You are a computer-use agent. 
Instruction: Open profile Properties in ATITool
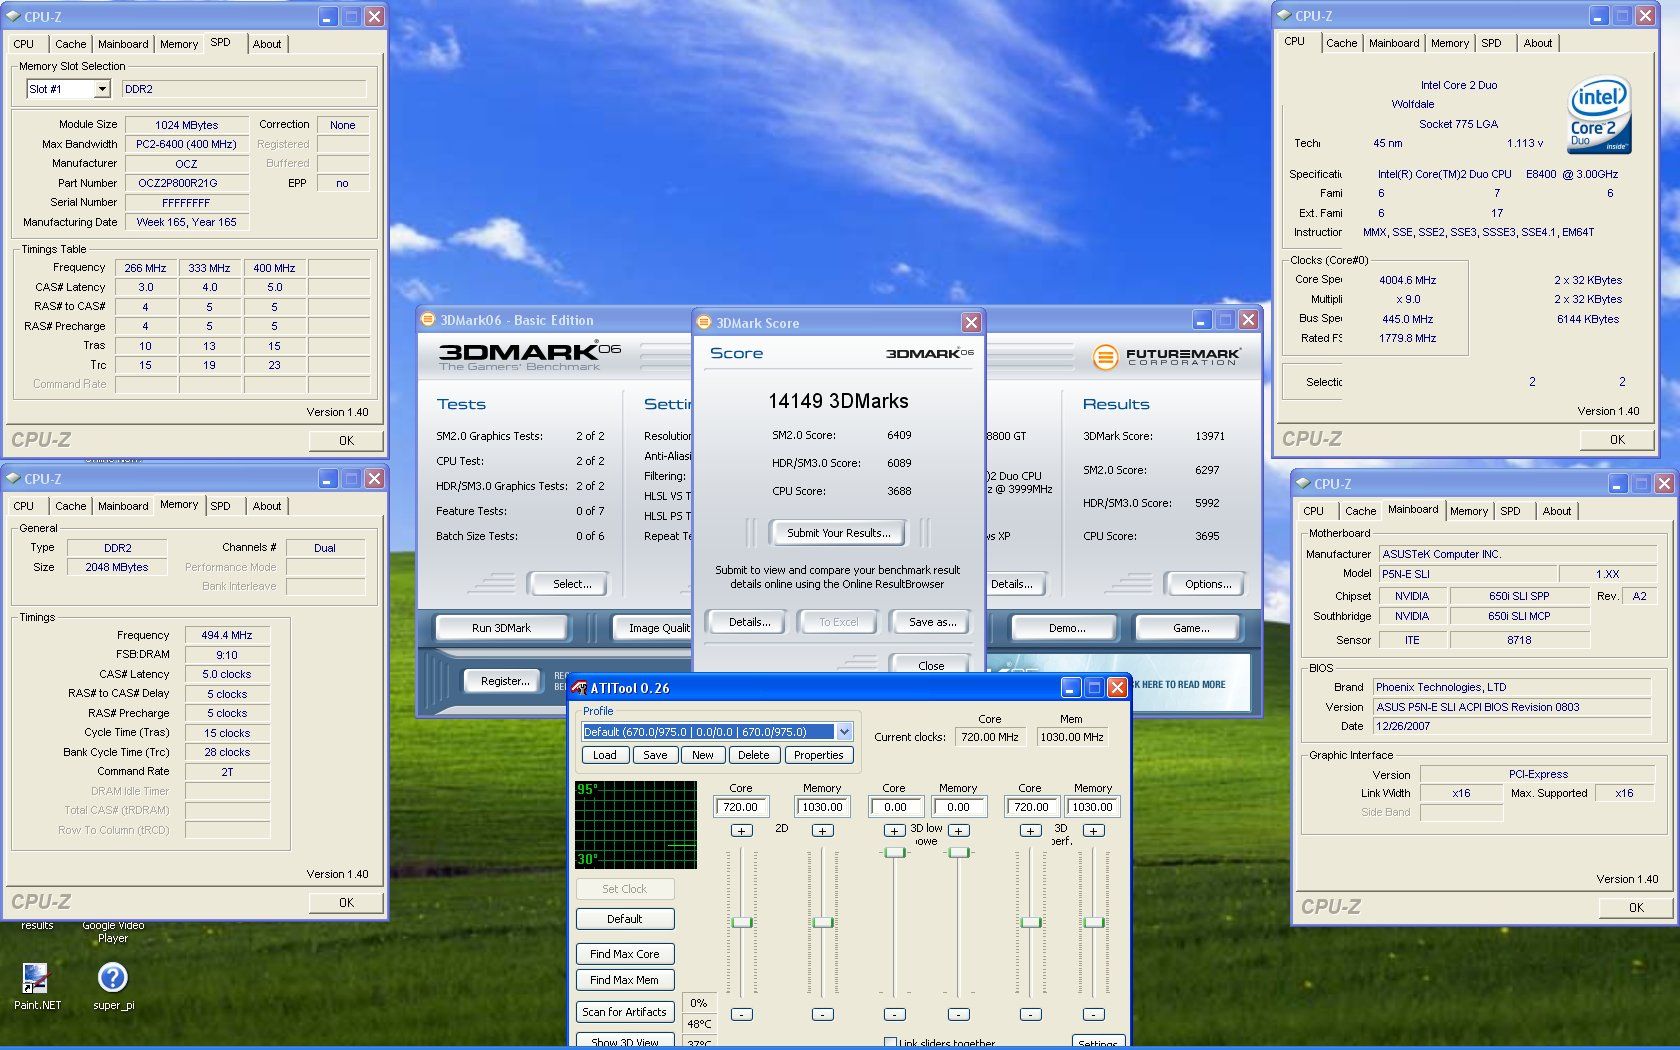point(819,755)
